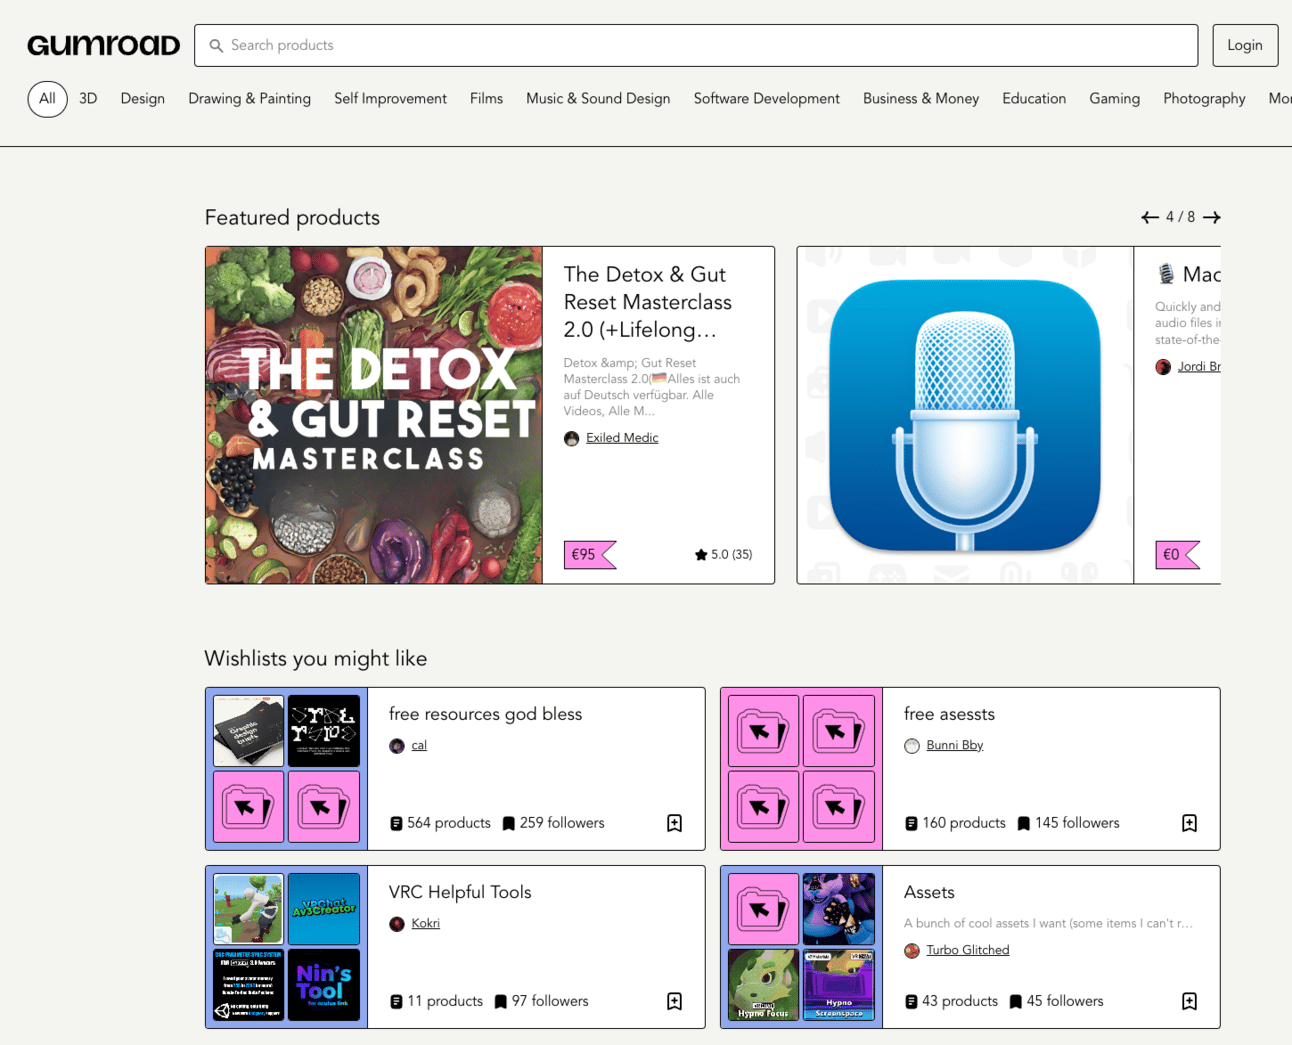This screenshot has width=1292, height=1045.
Task: Click the €95 price tag
Action: (x=590, y=555)
